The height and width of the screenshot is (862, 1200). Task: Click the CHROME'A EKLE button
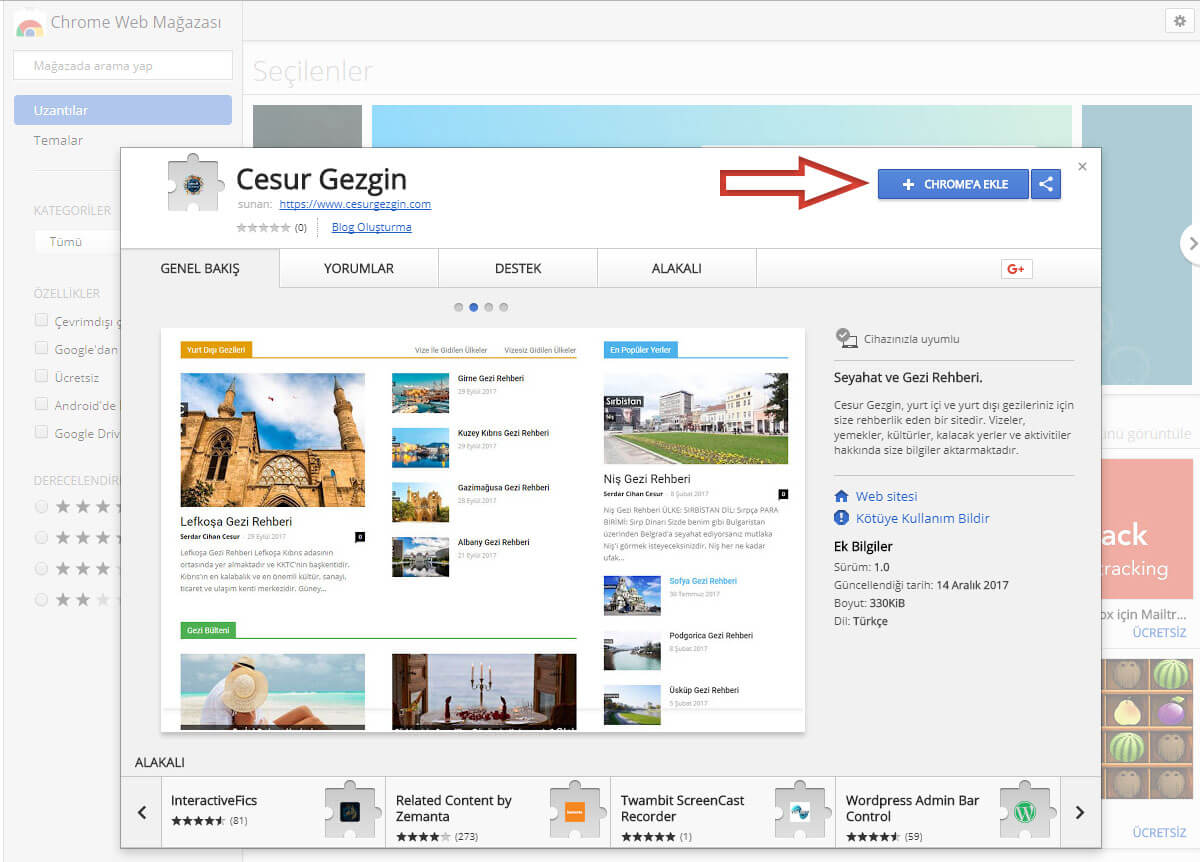click(x=953, y=184)
